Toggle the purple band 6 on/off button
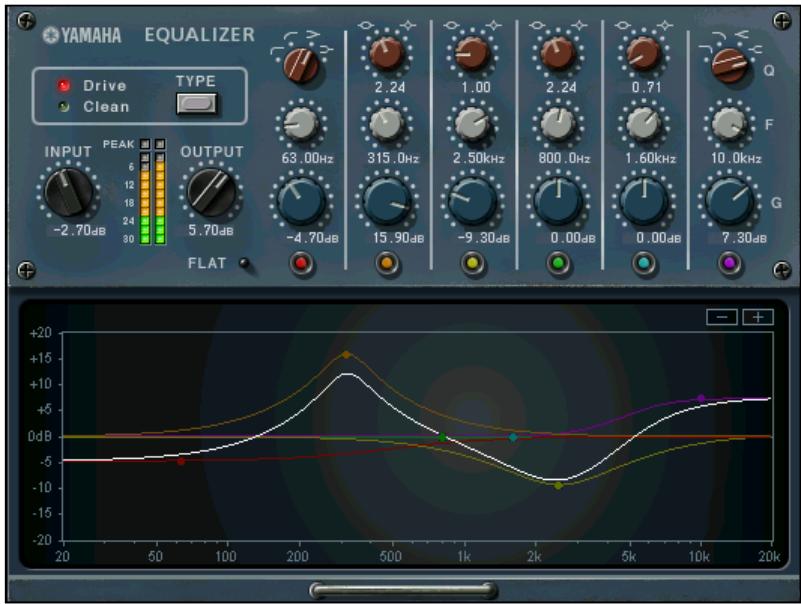The height and width of the screenshot is (604, 801). (x=729, y=264)
